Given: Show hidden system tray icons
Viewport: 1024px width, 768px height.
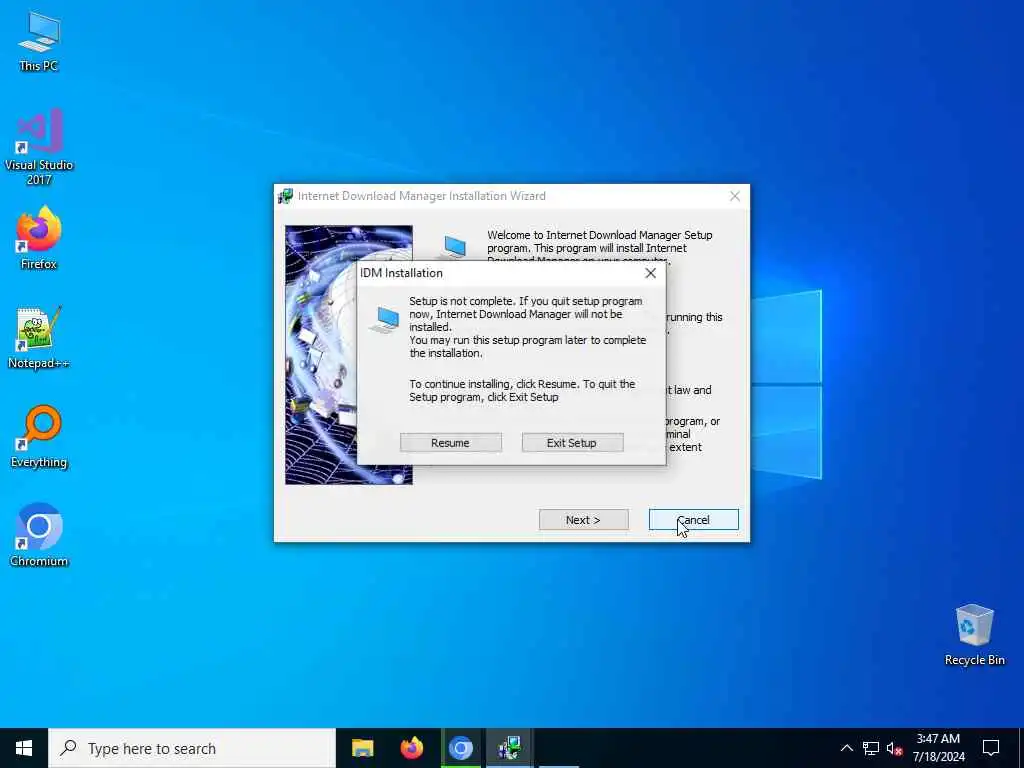Looking at the screenshot, I should [x=846, y=748].
